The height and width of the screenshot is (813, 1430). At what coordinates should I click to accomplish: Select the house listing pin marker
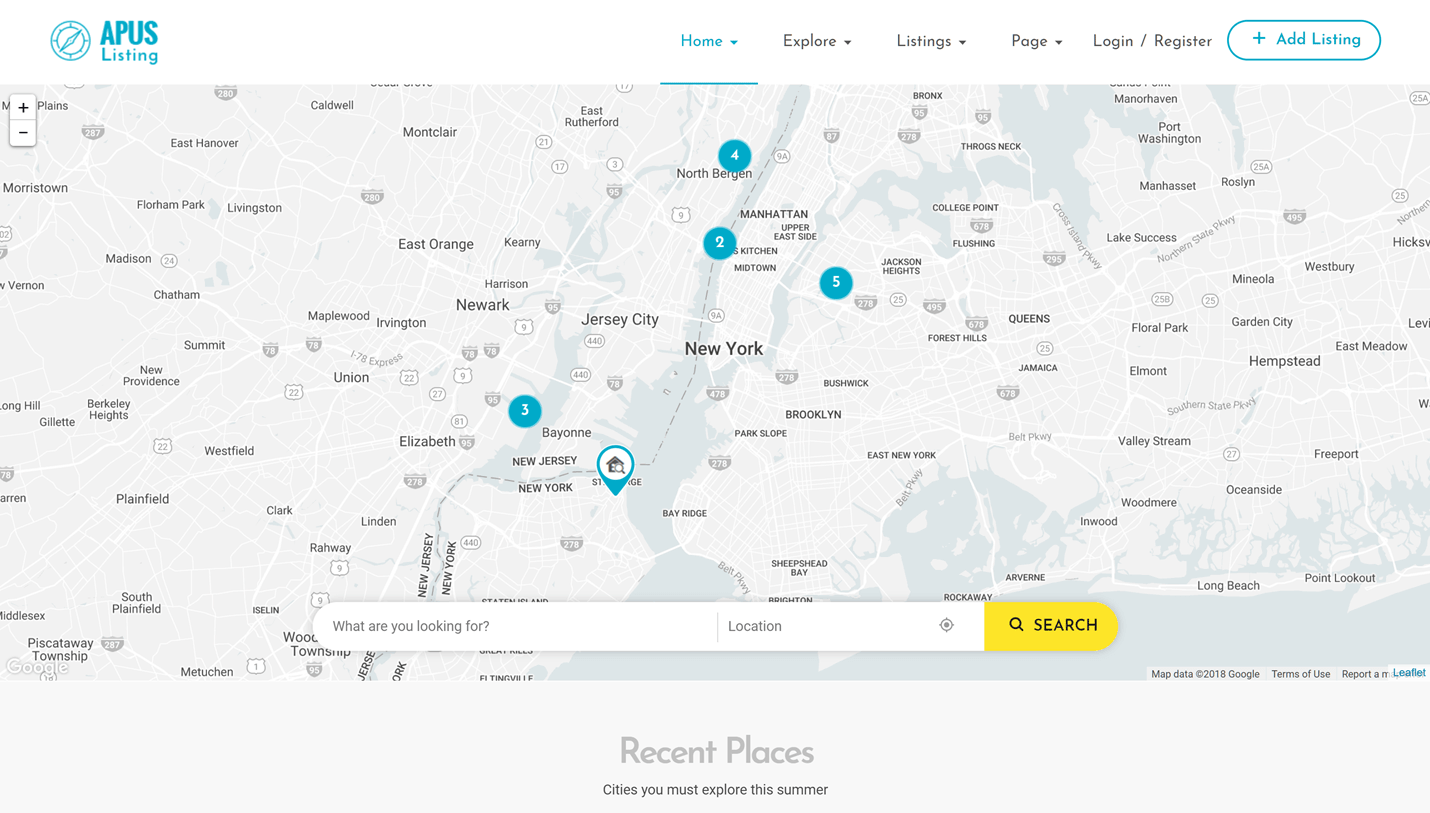point(615,470)
